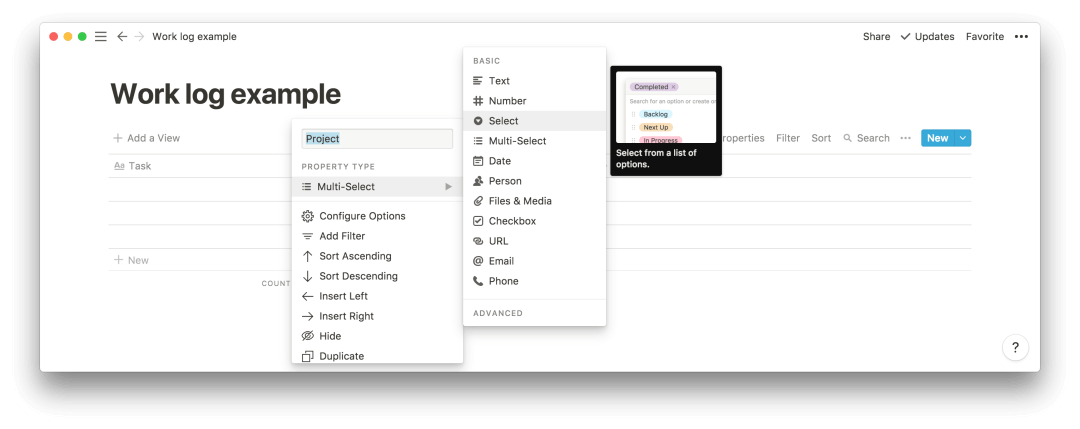Choose Number property type
The width and height of the screenshot is (1080, 429).
tap(534, 101)
